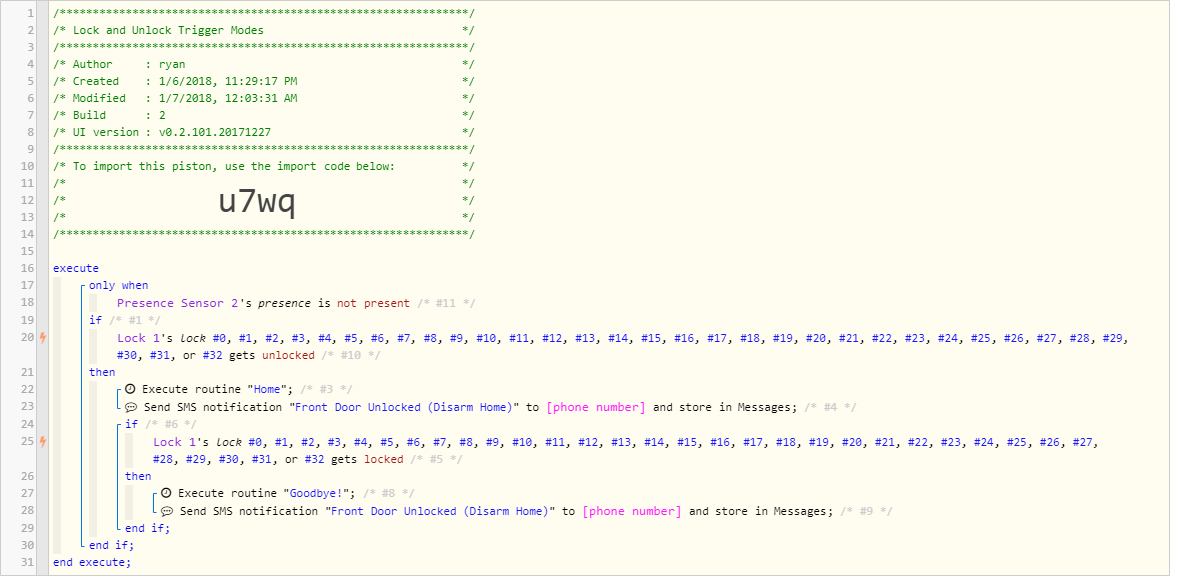The height and width of the screenshot is (584, 1178).
Task: Click the "/* #10 */" comment tag
Action: pos(351,355)
